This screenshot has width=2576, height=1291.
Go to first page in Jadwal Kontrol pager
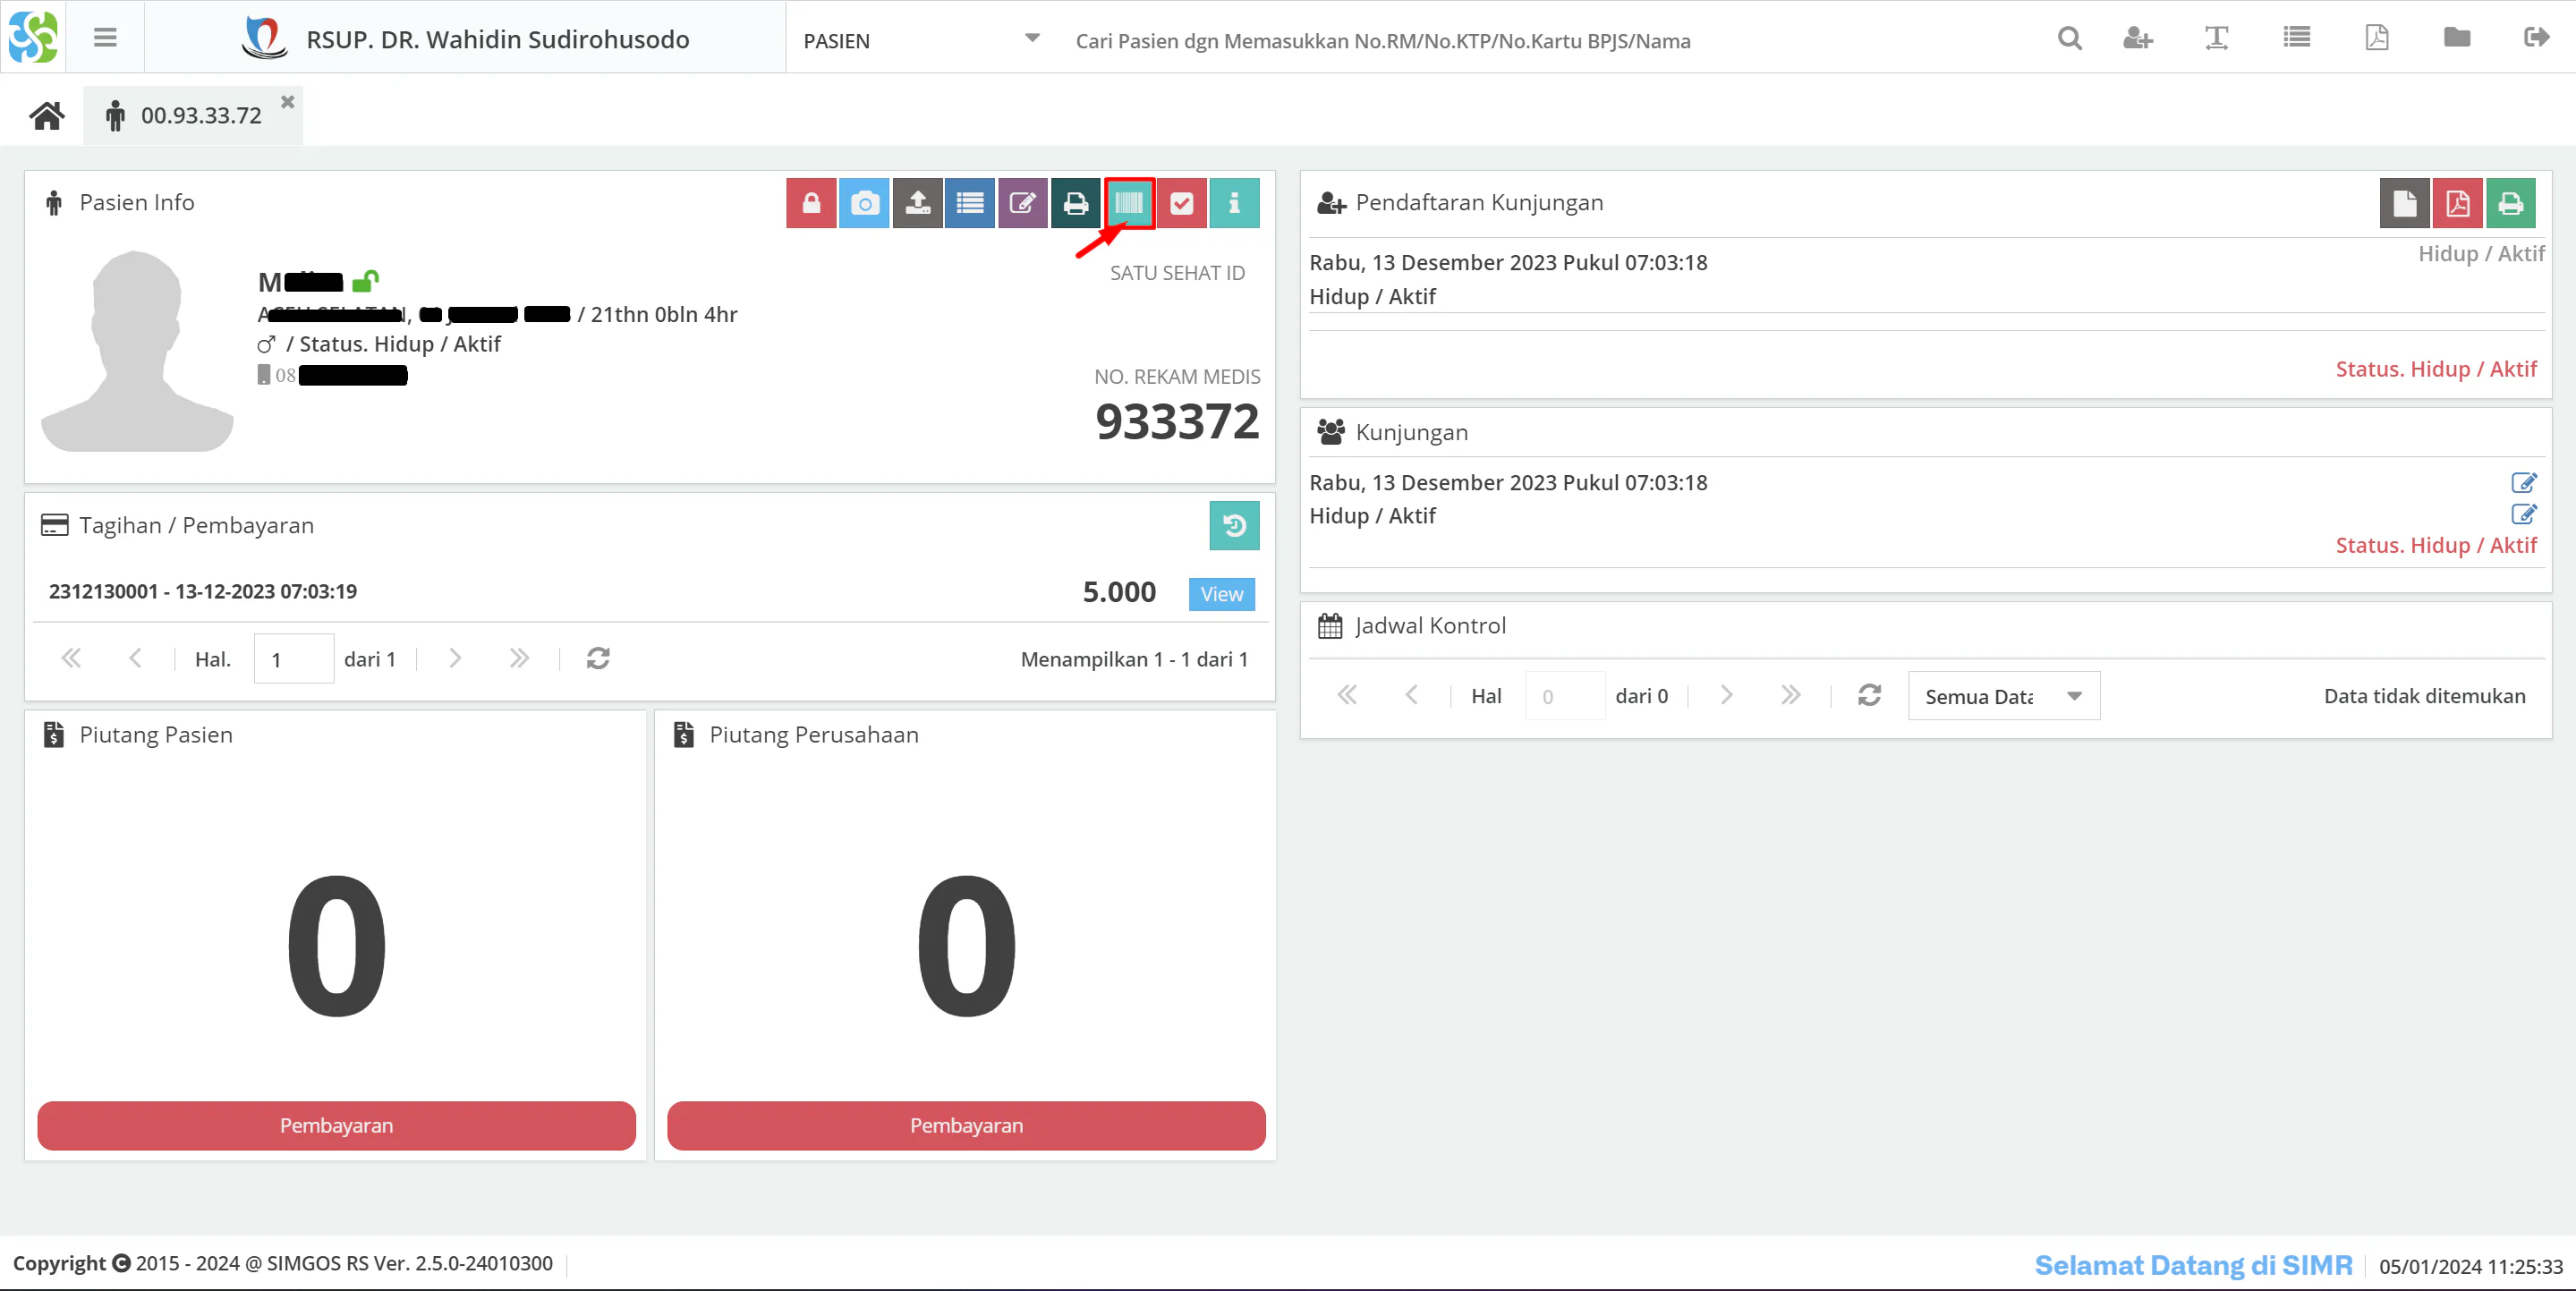1347,695
